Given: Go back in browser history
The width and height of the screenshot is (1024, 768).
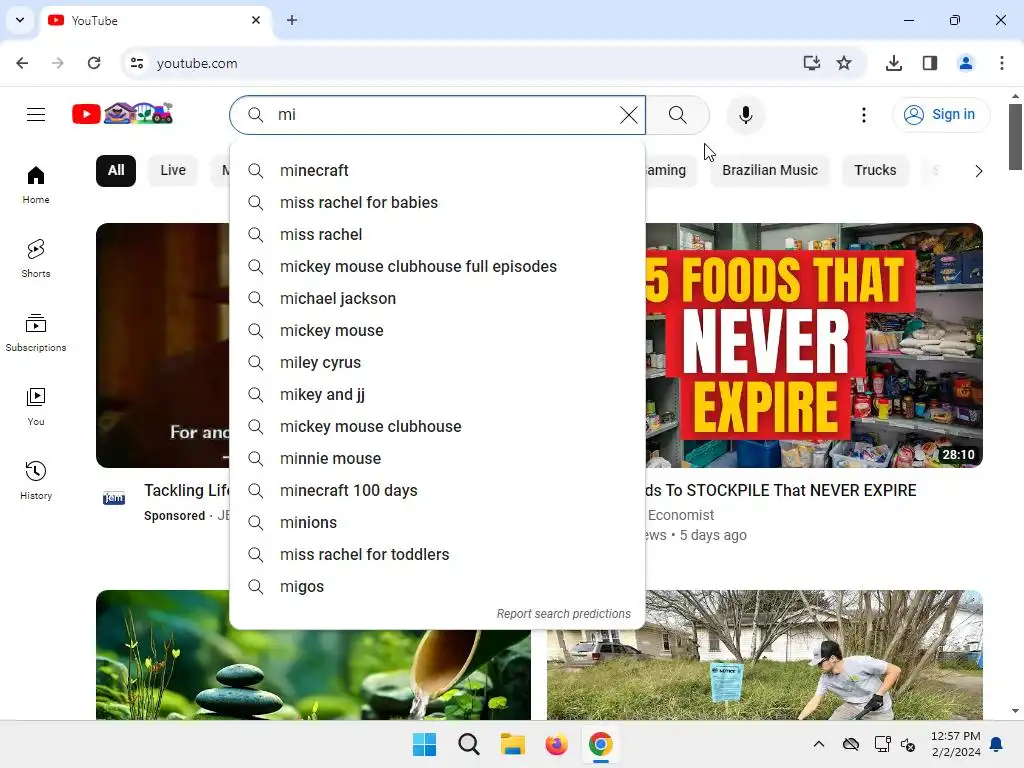Looking at the screenshot, I should click(22, 63).
